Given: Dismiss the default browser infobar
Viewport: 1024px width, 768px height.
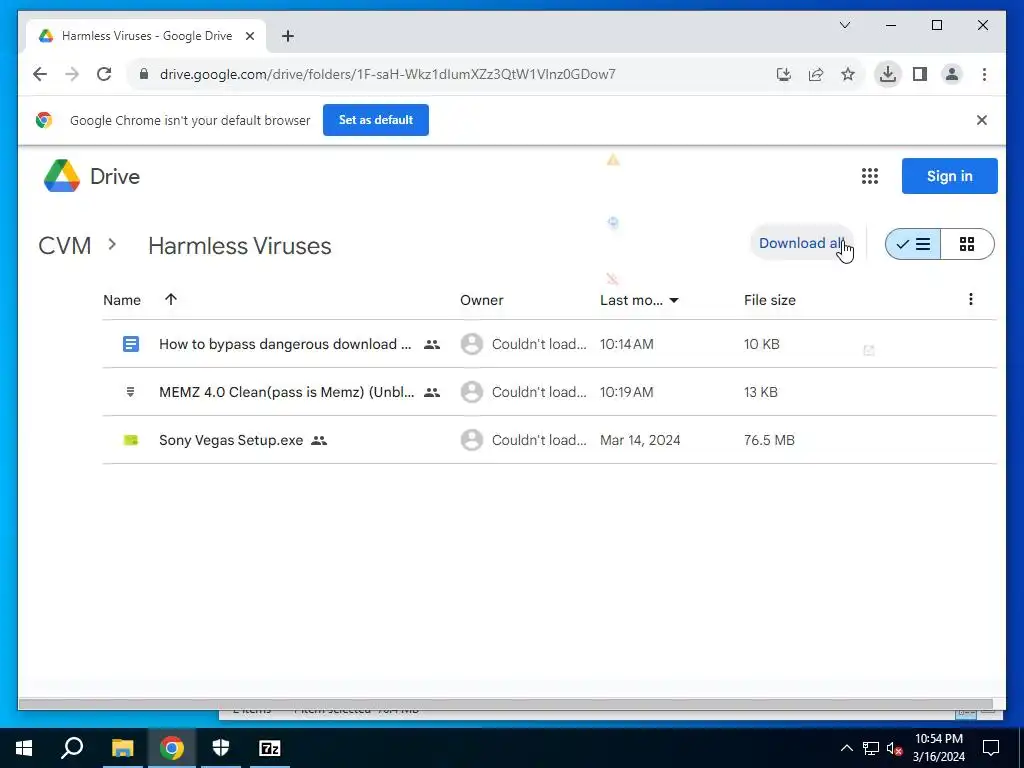Looking at the screenshot, I should click(982, 120).
